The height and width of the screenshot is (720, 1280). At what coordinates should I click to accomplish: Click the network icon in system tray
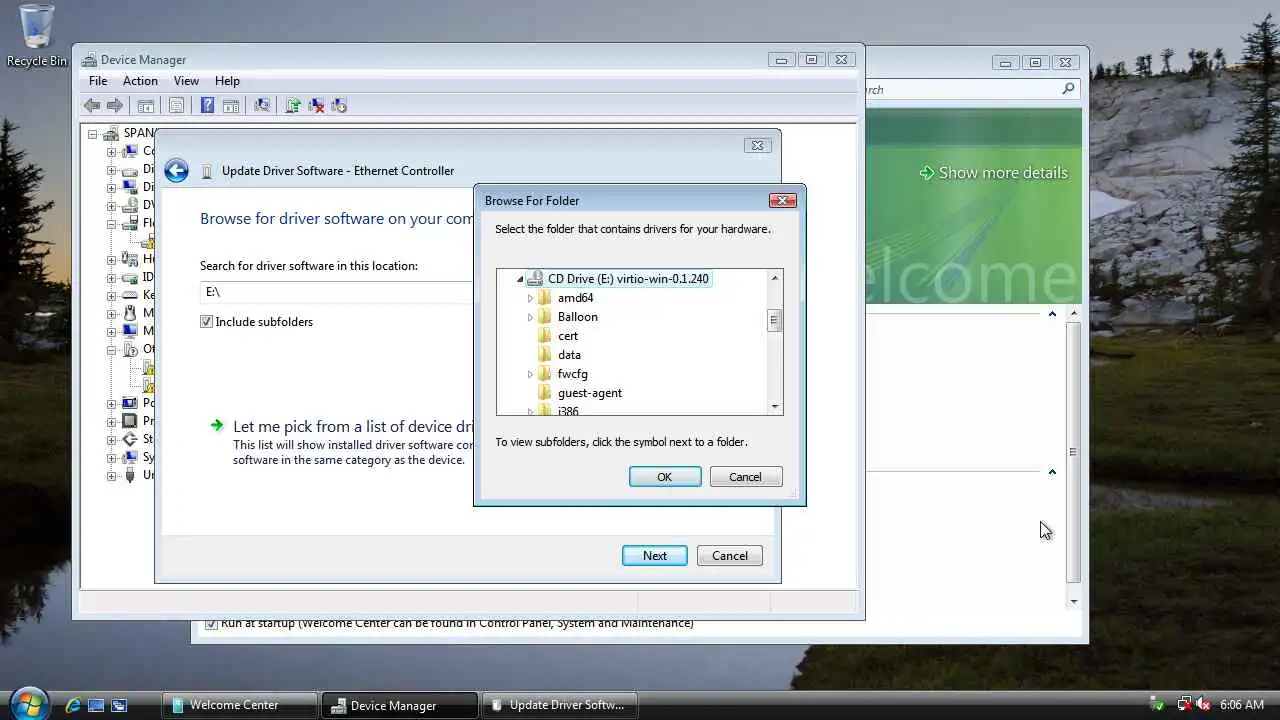(x=1184, y=705)
